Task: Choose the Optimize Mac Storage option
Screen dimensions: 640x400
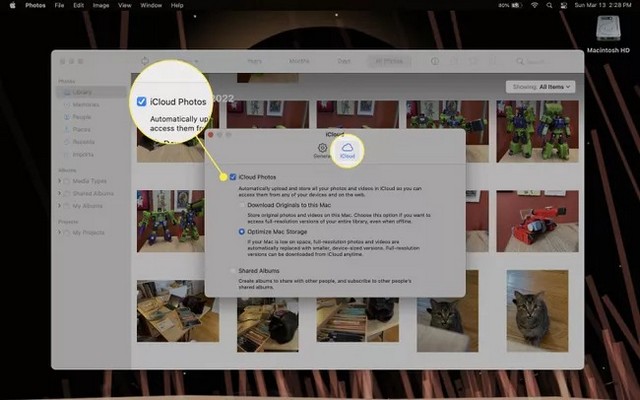Action: [x=241, y=231]
